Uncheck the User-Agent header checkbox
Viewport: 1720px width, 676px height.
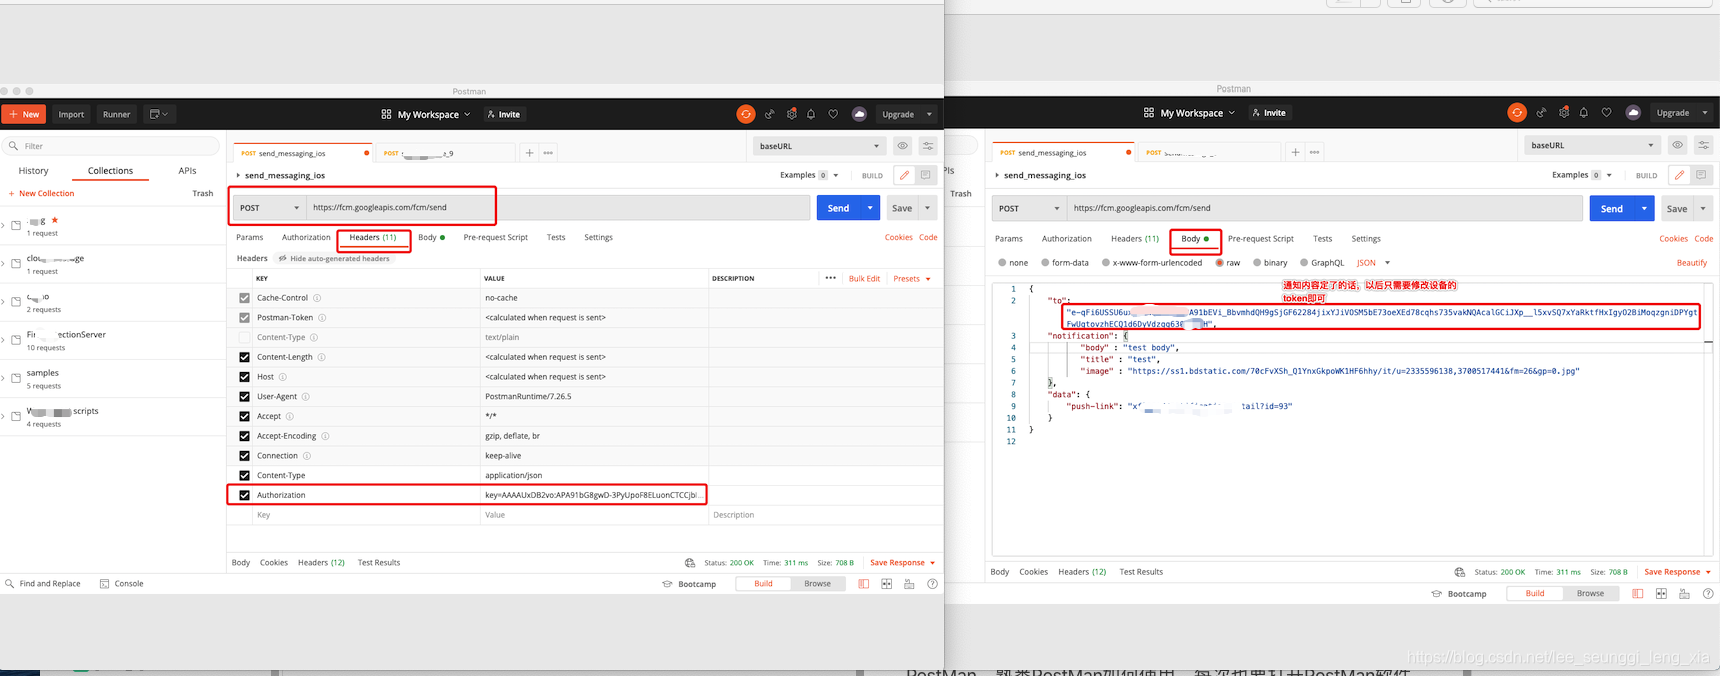point(244,396)
